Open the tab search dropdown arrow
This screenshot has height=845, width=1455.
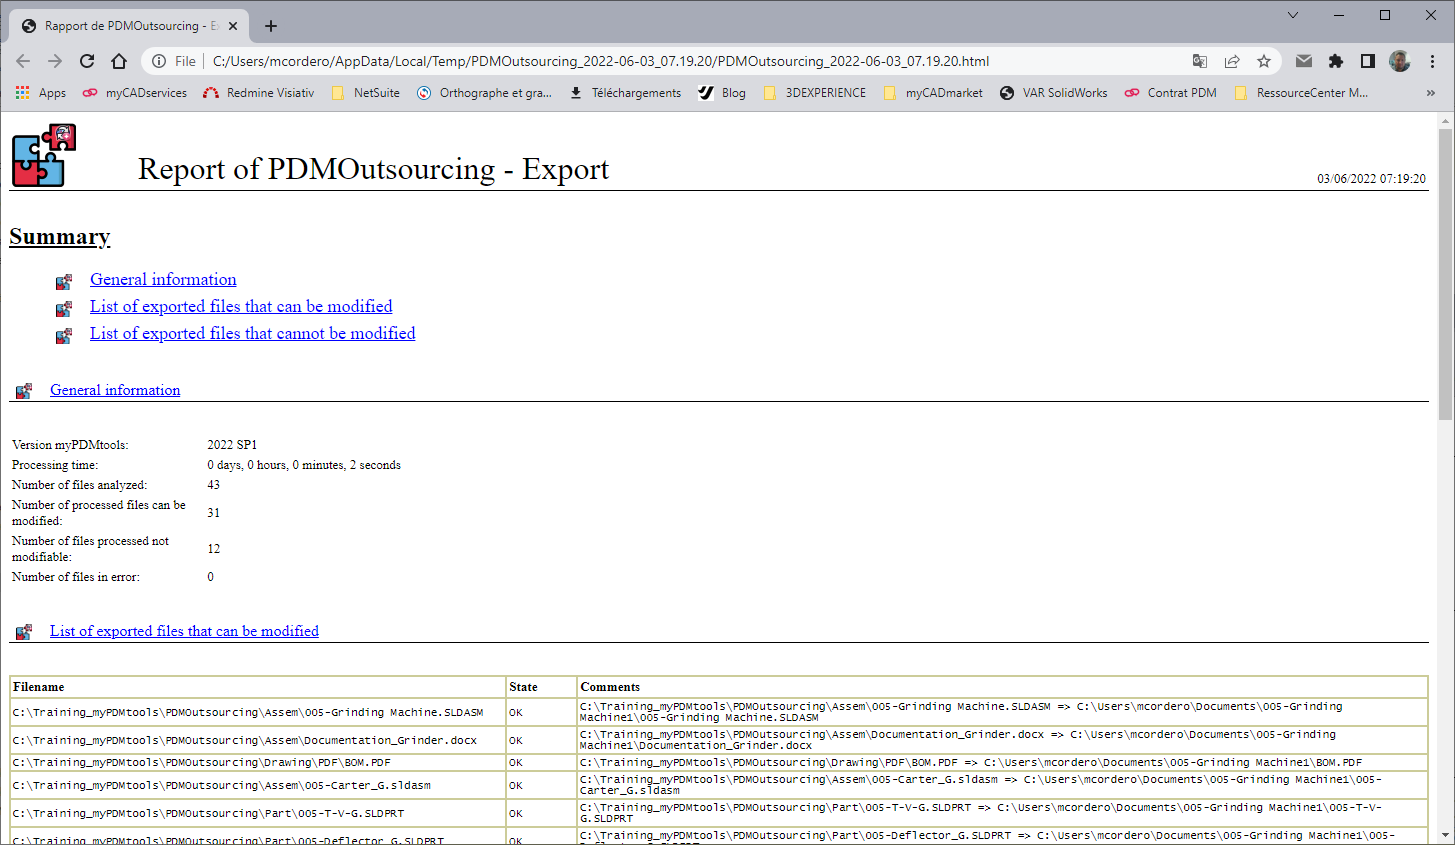1292,15
